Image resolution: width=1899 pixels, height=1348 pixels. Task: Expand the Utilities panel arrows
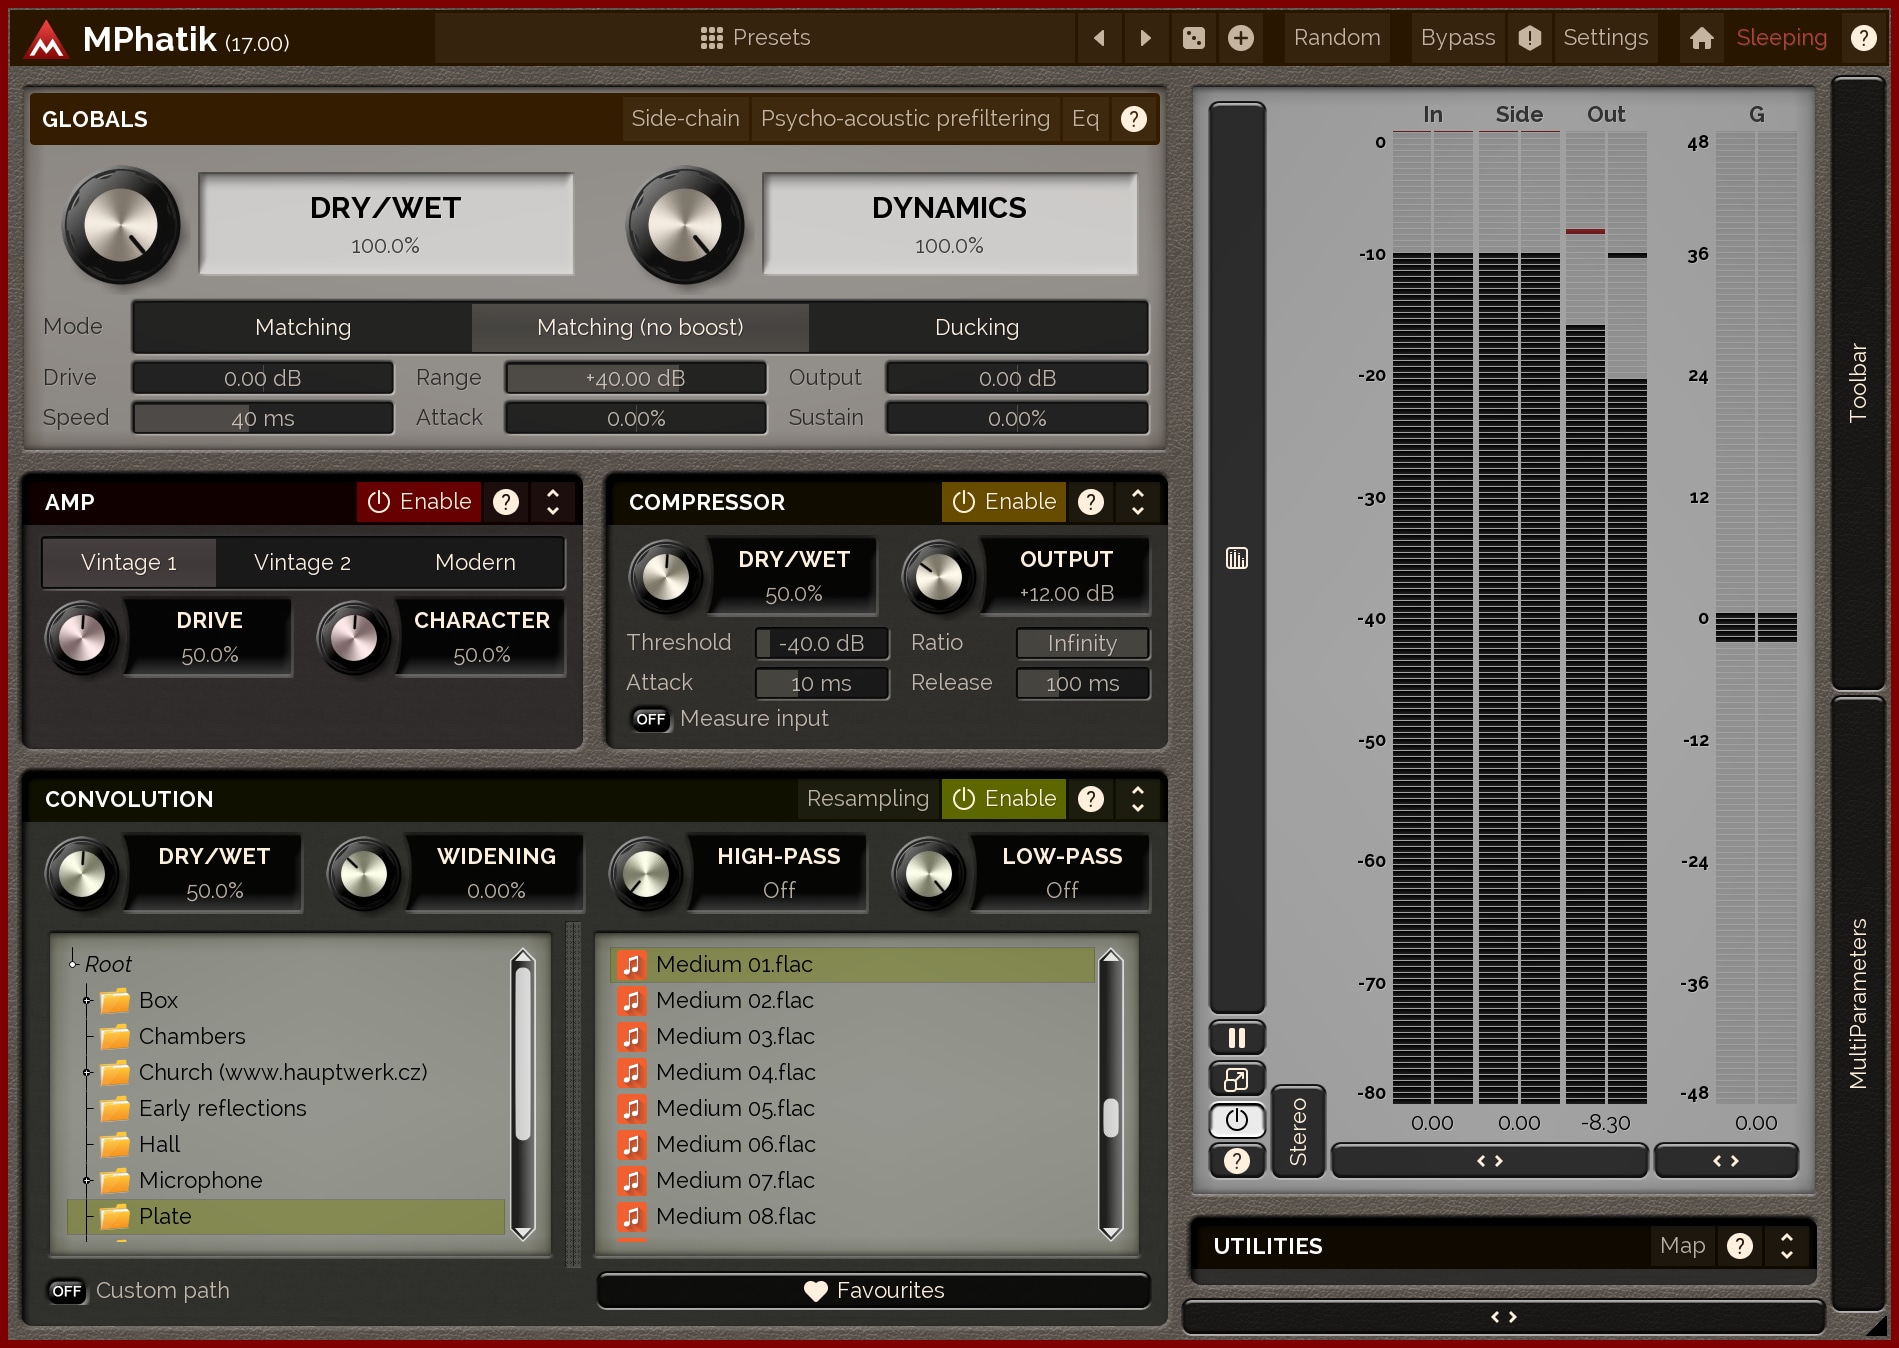pos(1786,1246)
